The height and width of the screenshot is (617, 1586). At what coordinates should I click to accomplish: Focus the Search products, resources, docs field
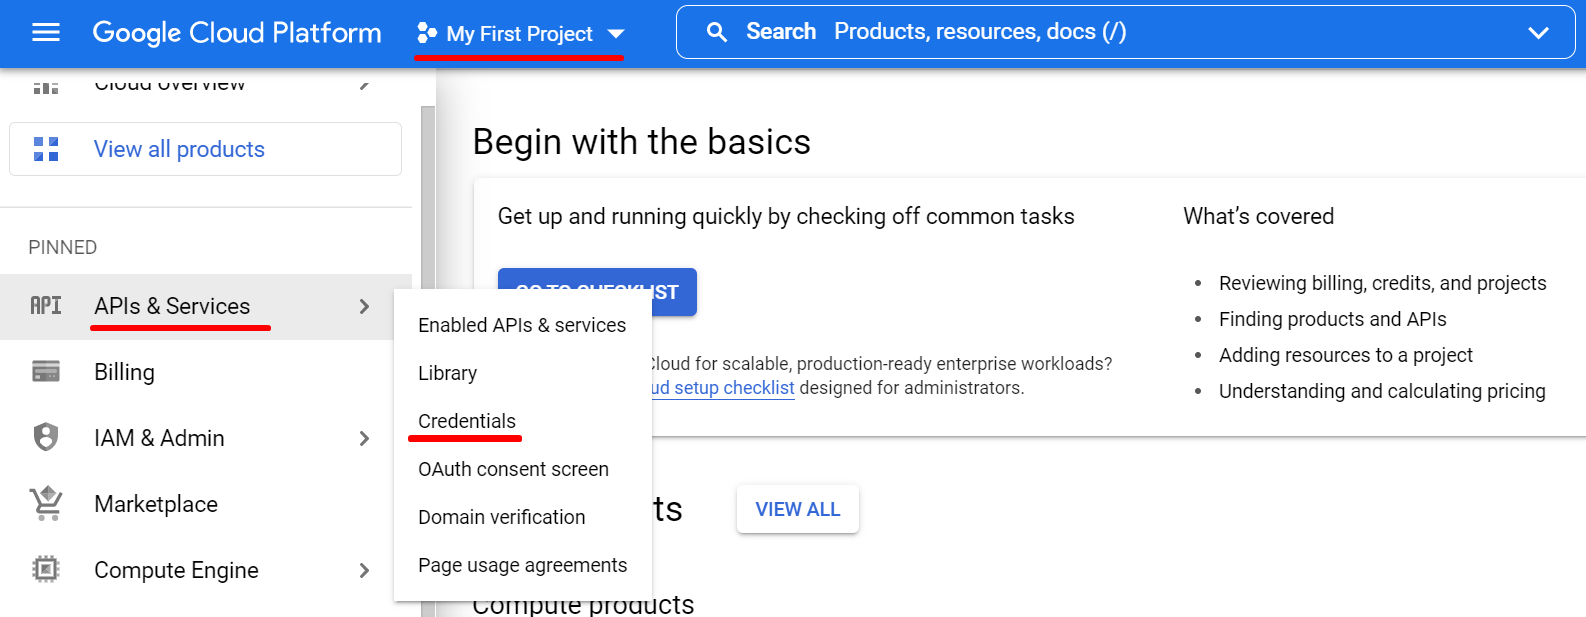coord(1125,32)
